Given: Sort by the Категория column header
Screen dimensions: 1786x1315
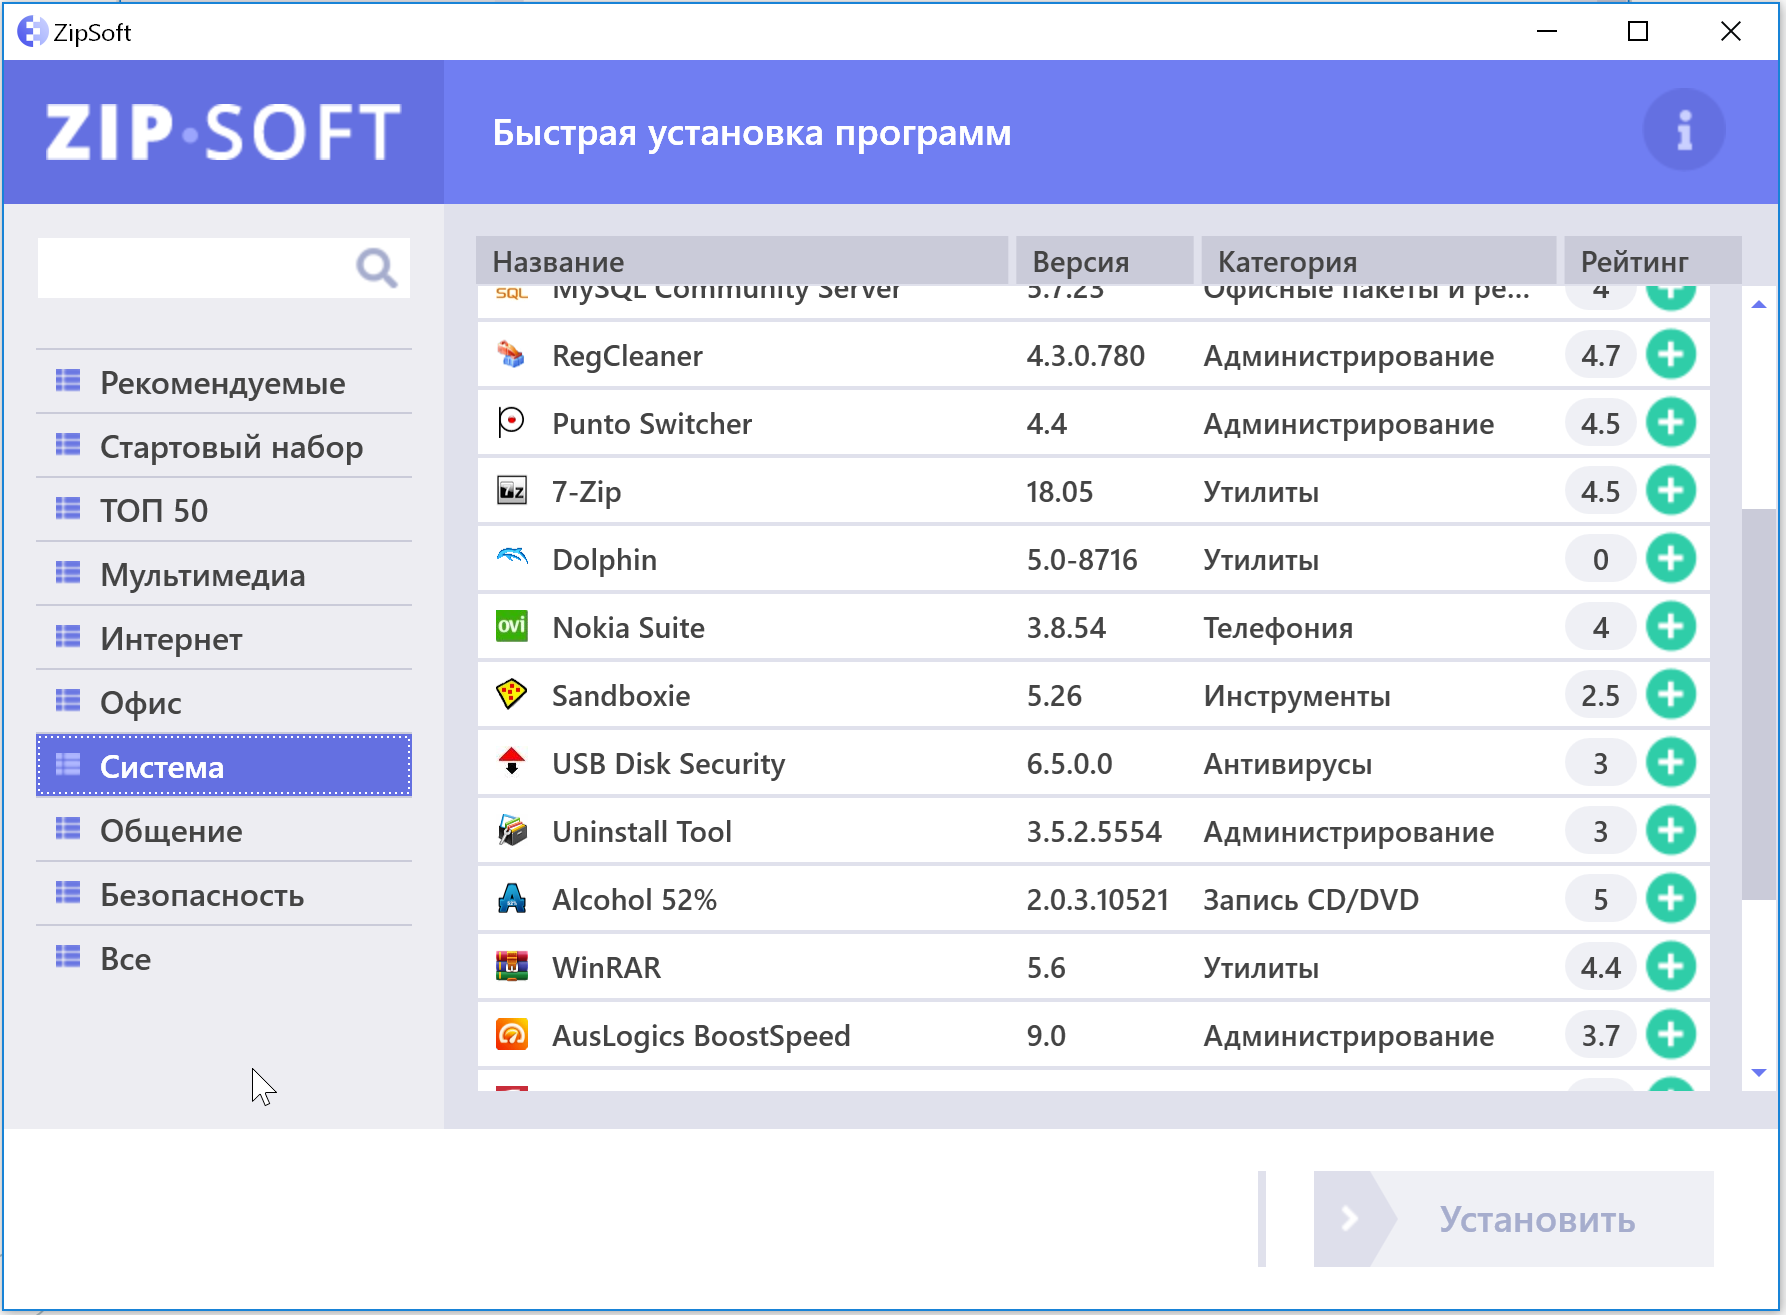Looking at the screenshot, I should point(1378,260).
